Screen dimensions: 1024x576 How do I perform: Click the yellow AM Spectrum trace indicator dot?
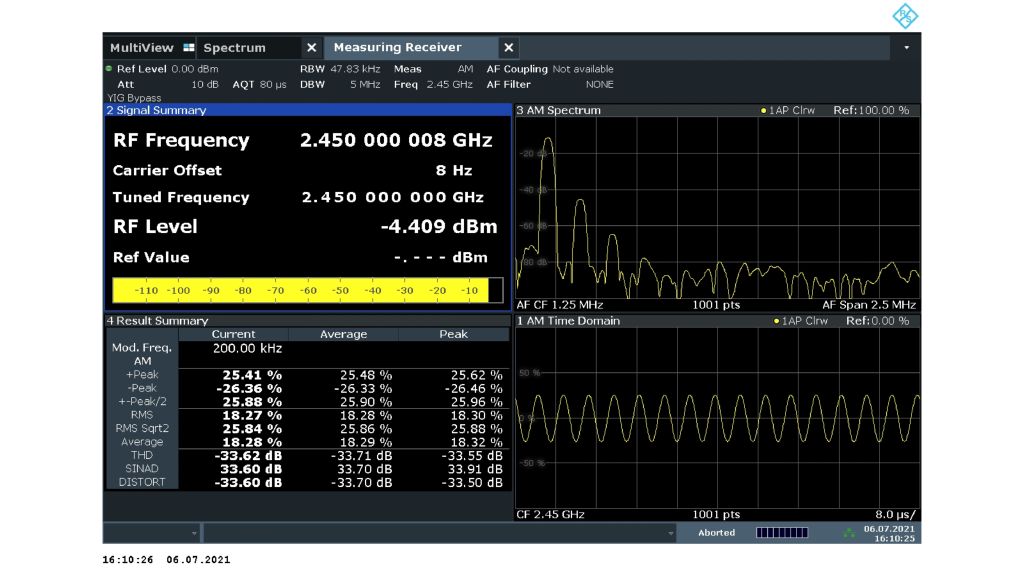[x=764, y=111]
